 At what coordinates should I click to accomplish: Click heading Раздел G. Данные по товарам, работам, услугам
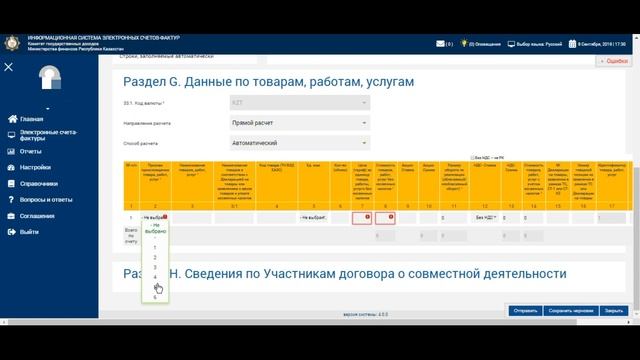(269, 82)
